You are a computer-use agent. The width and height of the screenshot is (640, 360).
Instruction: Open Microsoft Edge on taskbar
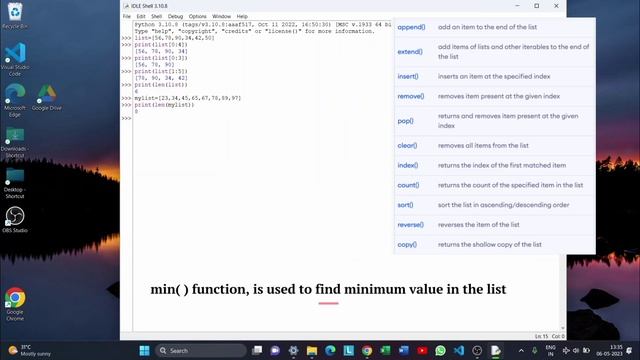coord(330,351)
